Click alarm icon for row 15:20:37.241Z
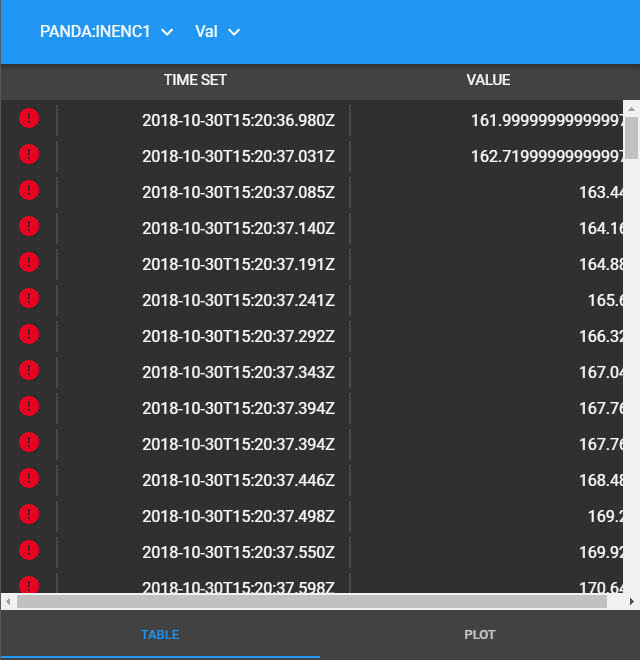The width and height of the screenshot is (640, 660). (29, 298)
